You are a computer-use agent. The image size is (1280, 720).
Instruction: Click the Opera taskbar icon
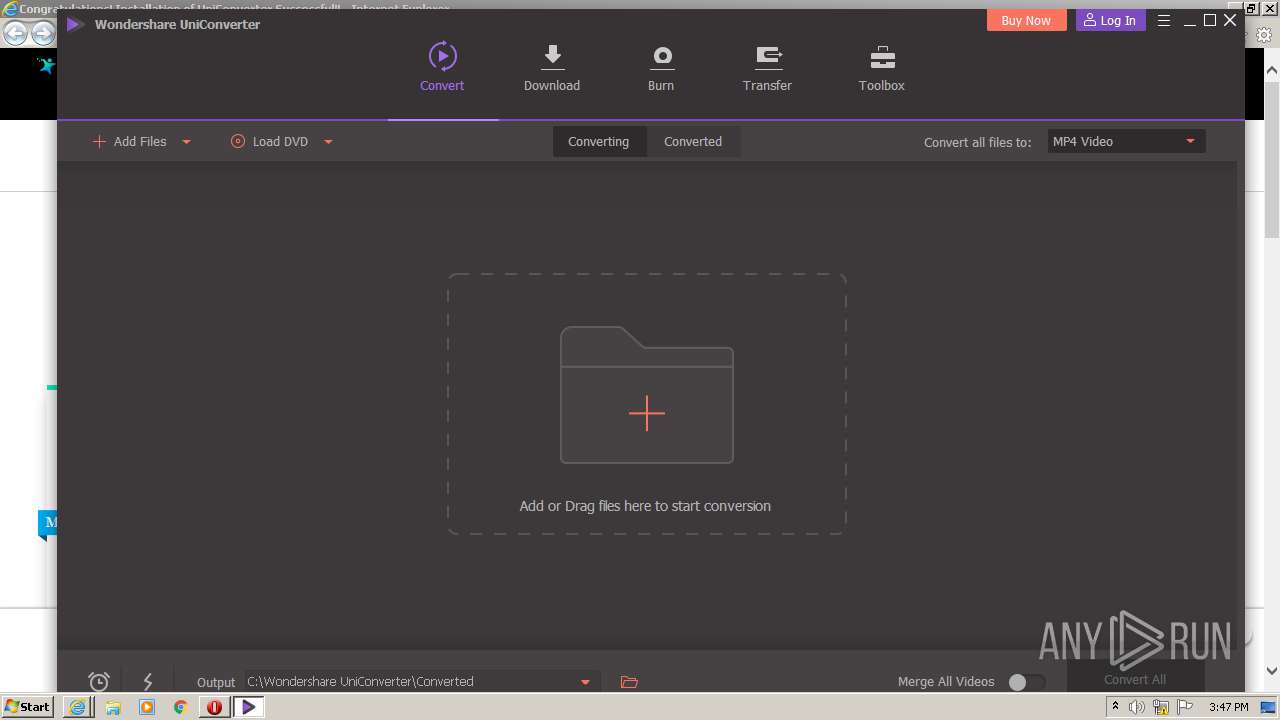tap(214, 707)
